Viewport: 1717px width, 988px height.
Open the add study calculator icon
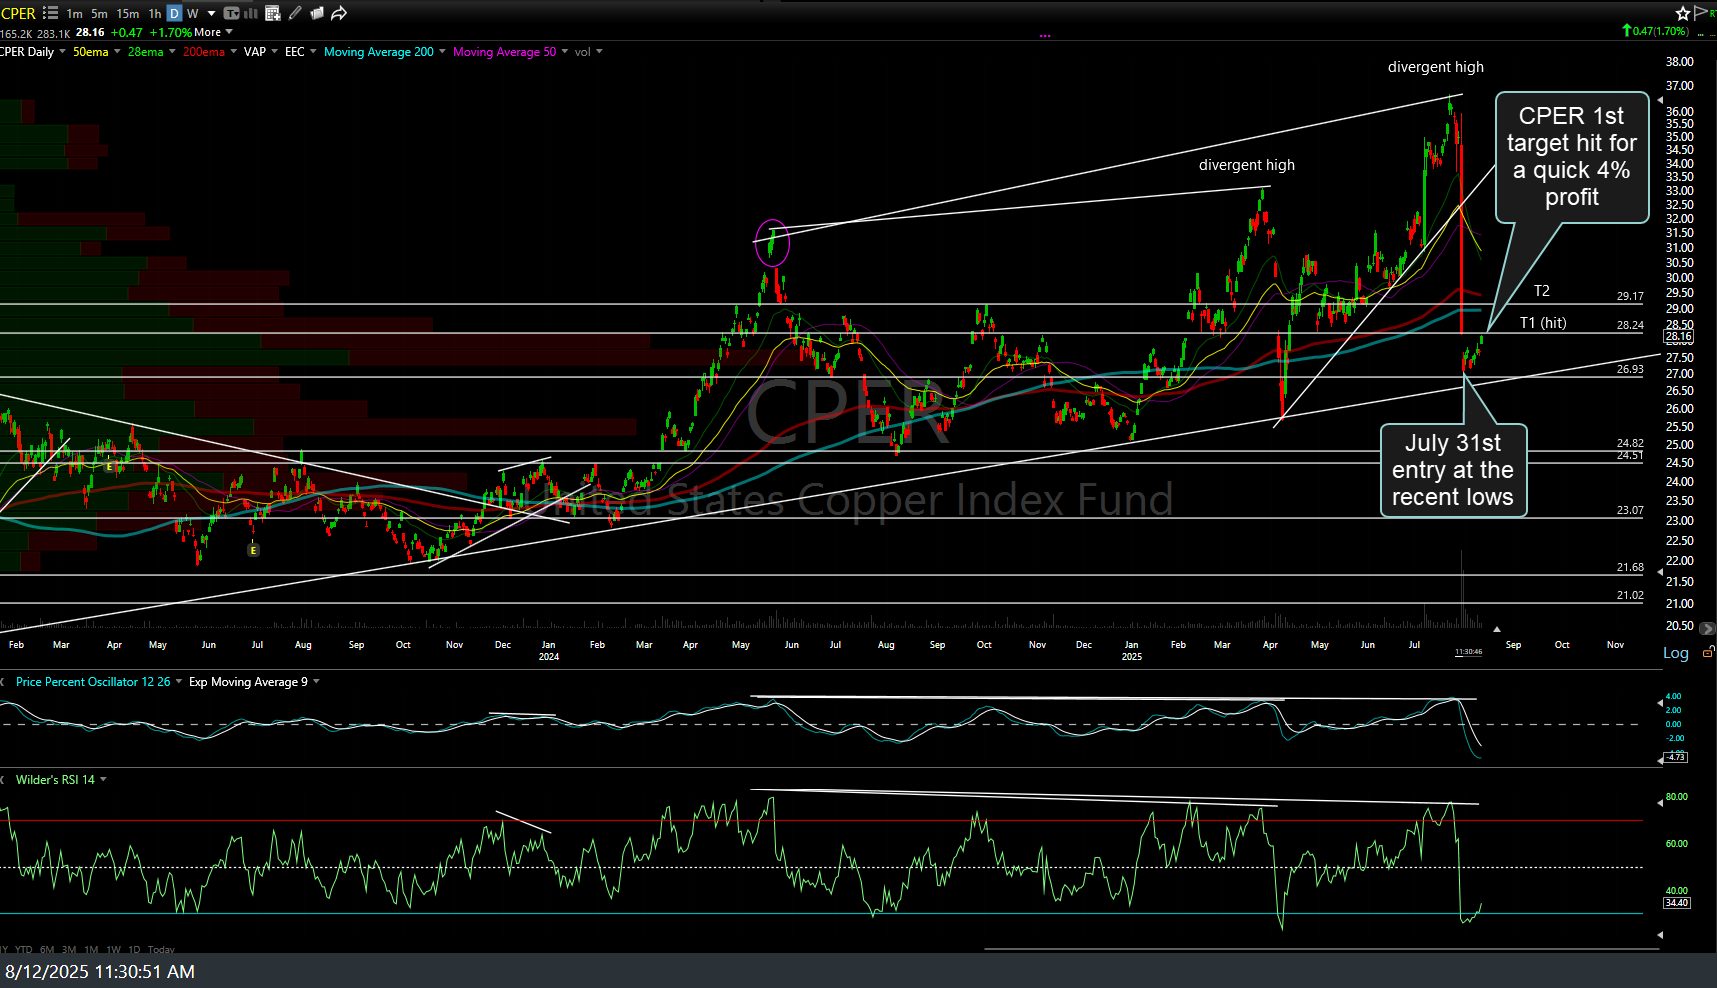(272, 14)
